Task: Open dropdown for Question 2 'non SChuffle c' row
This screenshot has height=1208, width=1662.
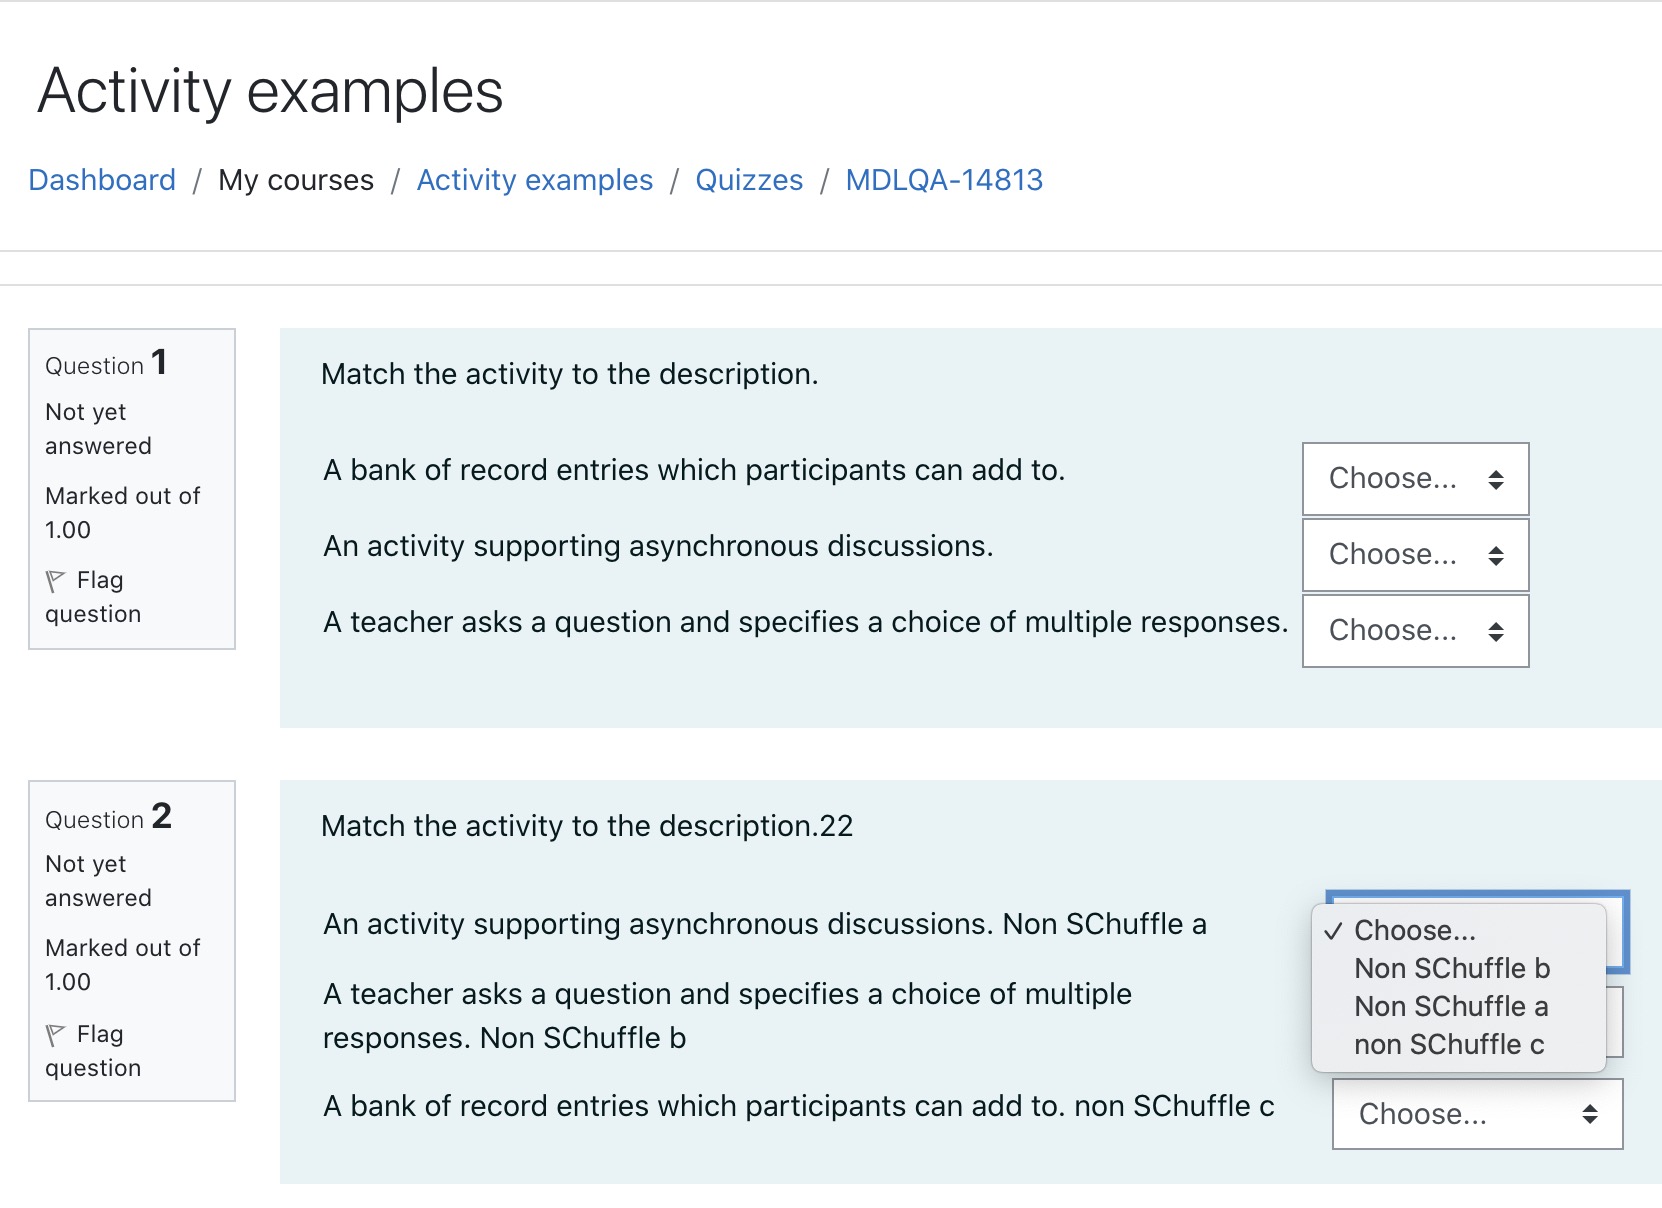Action: click(1477, 1114)
